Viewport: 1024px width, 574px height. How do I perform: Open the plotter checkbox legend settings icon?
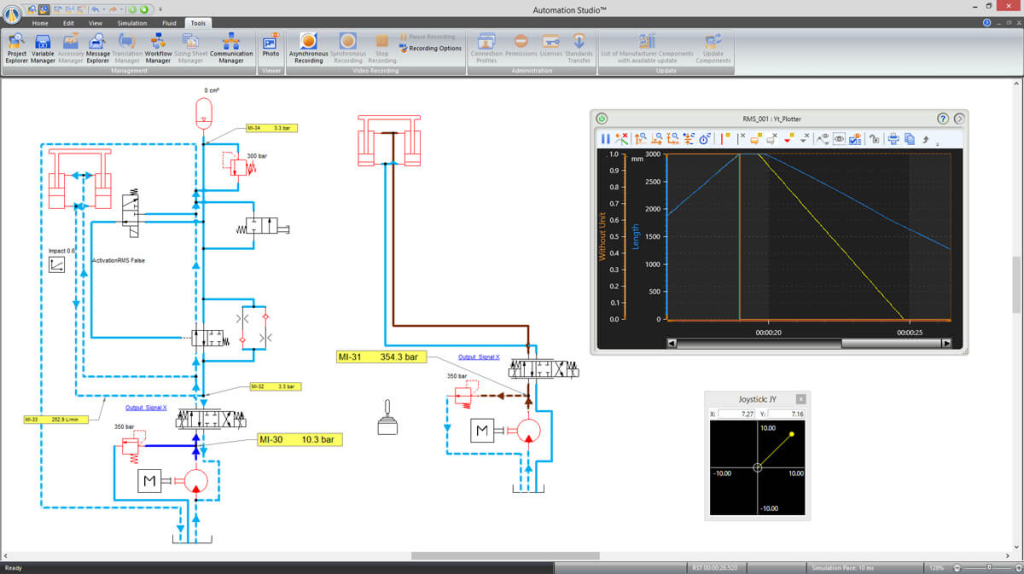coord(855,138)
